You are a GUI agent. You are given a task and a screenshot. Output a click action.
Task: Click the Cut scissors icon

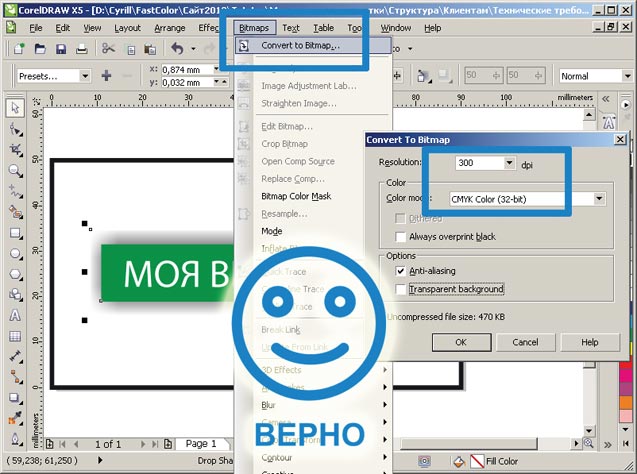(109, 48)
